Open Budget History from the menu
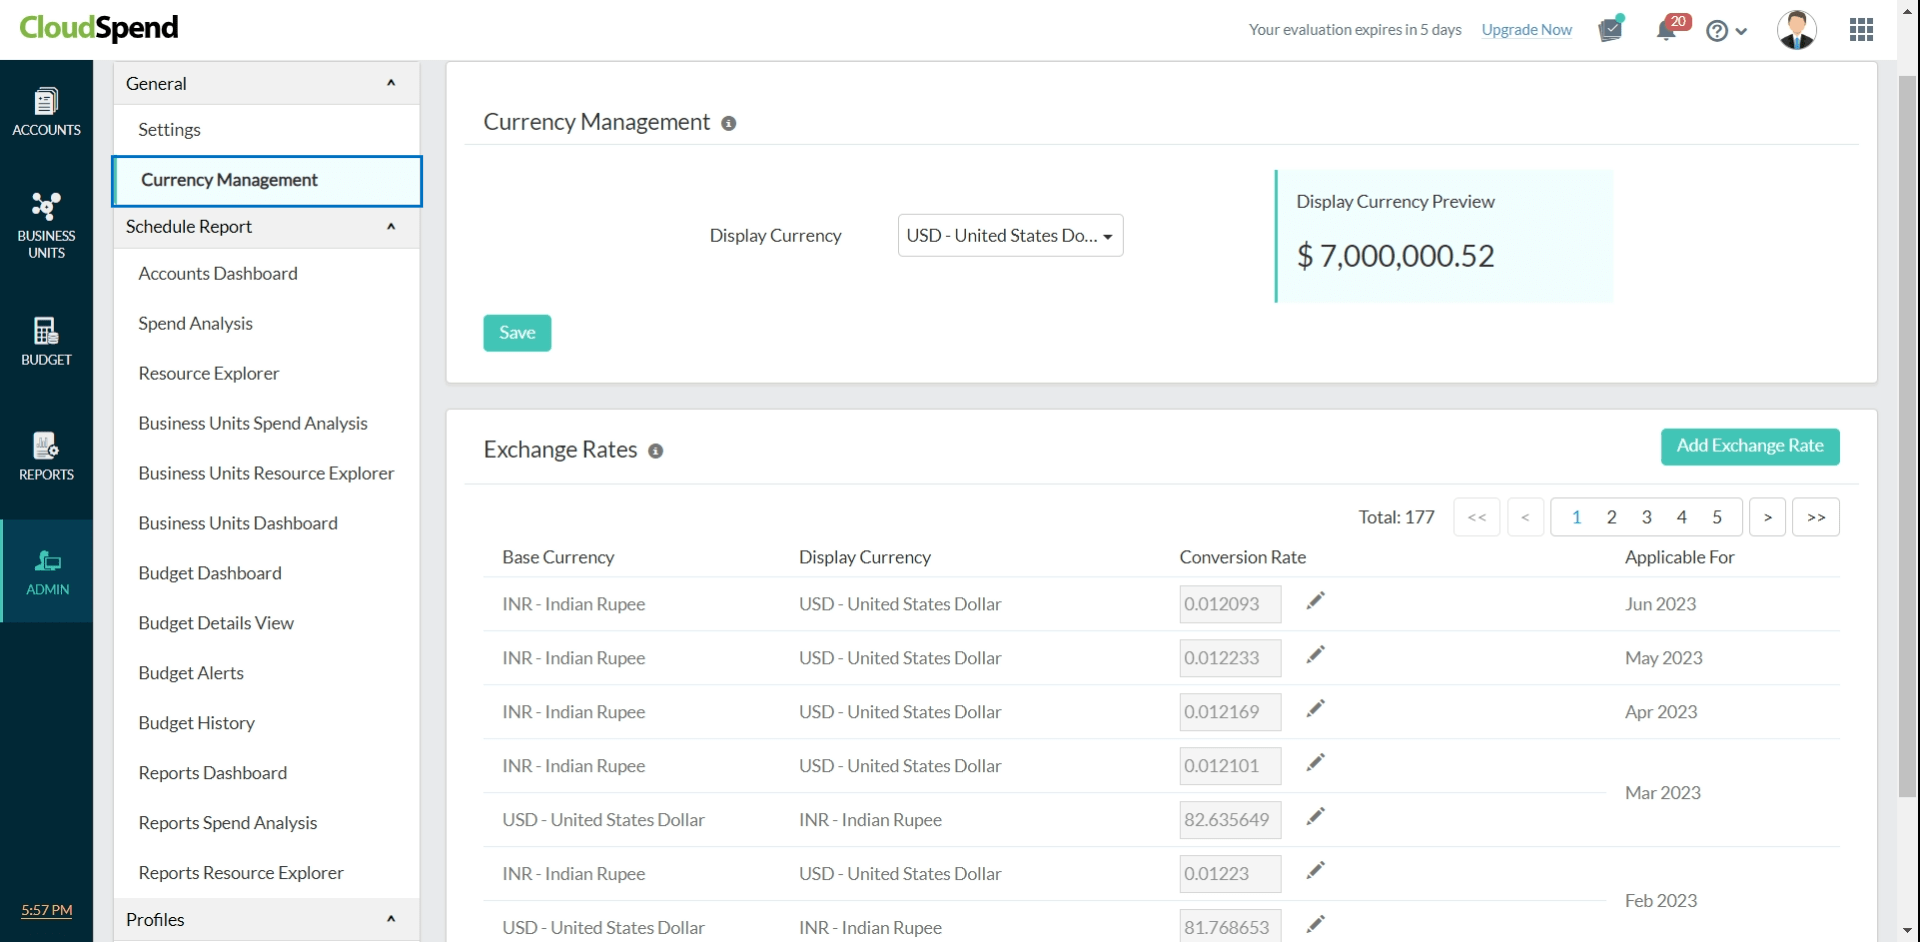Image resolution: width=1920 pixels, height=942 pixels. [196, 722]
